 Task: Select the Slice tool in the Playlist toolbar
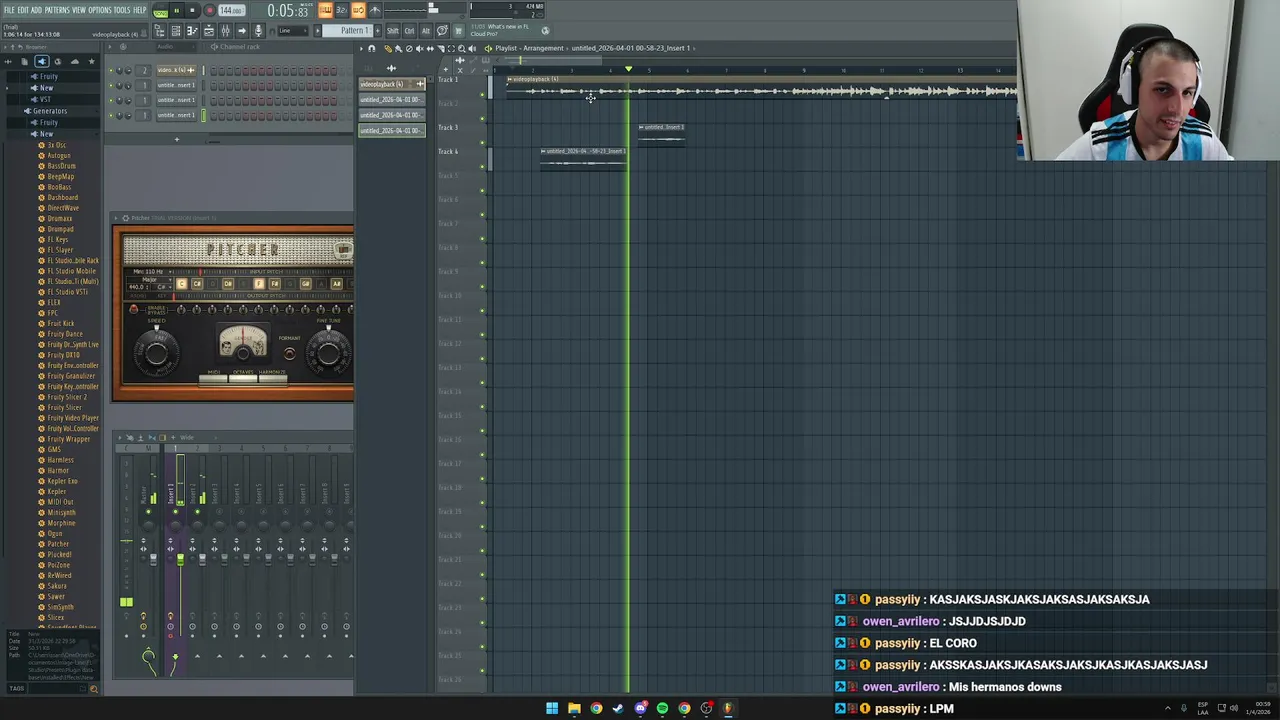pyautogui.click(x=440, y=48)
